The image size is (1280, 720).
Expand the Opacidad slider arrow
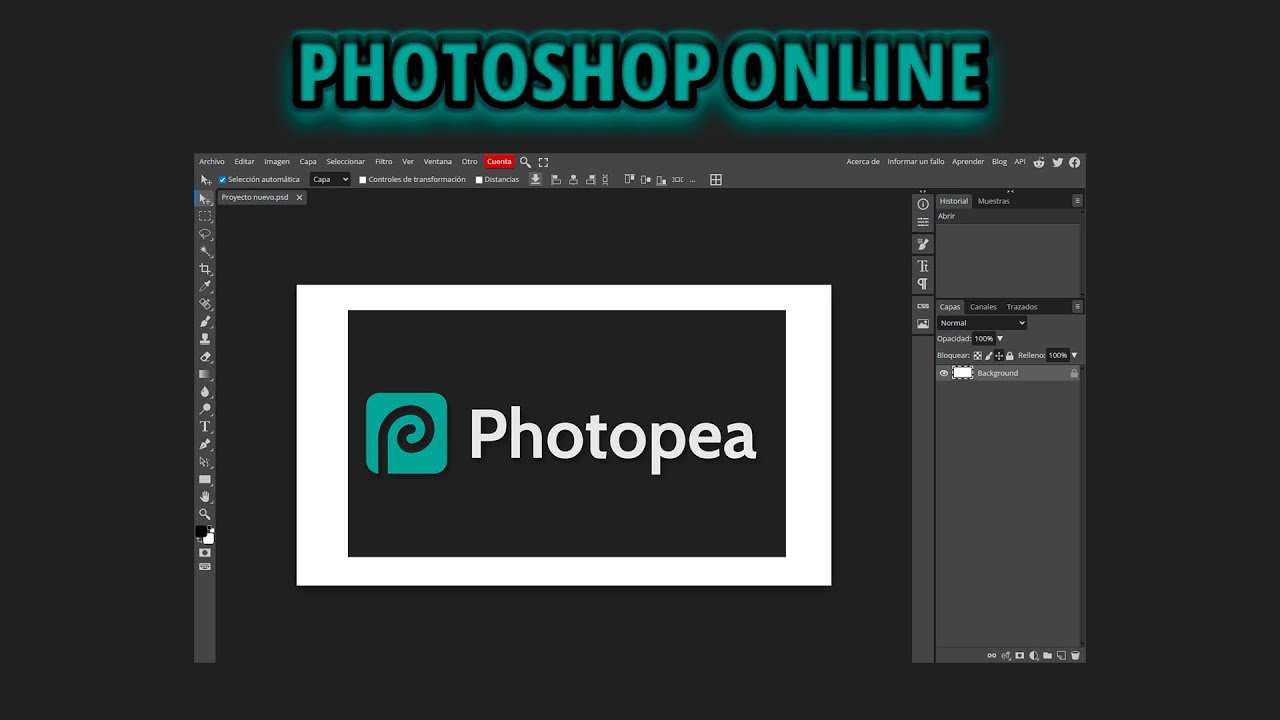click(1000, 339)
